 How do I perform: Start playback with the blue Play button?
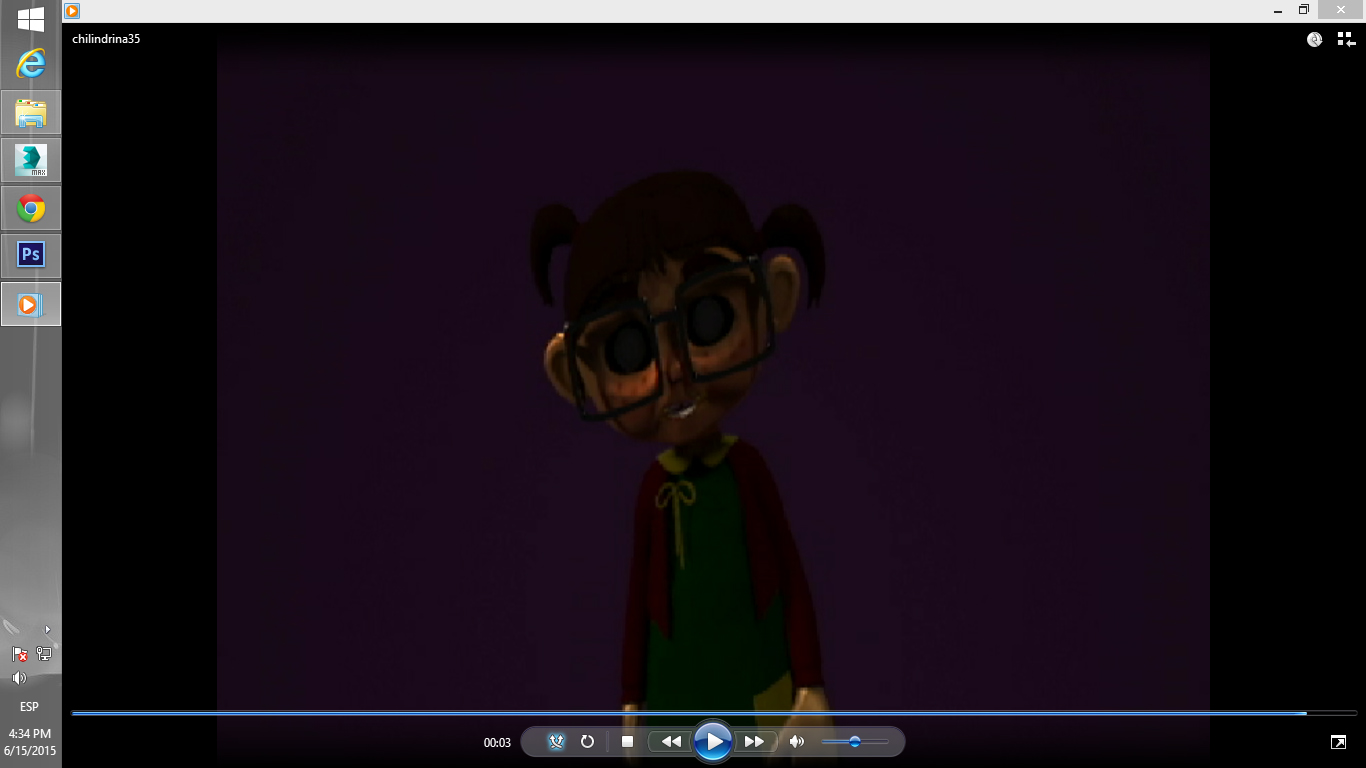pyautogui.click(x=713, y=741)
